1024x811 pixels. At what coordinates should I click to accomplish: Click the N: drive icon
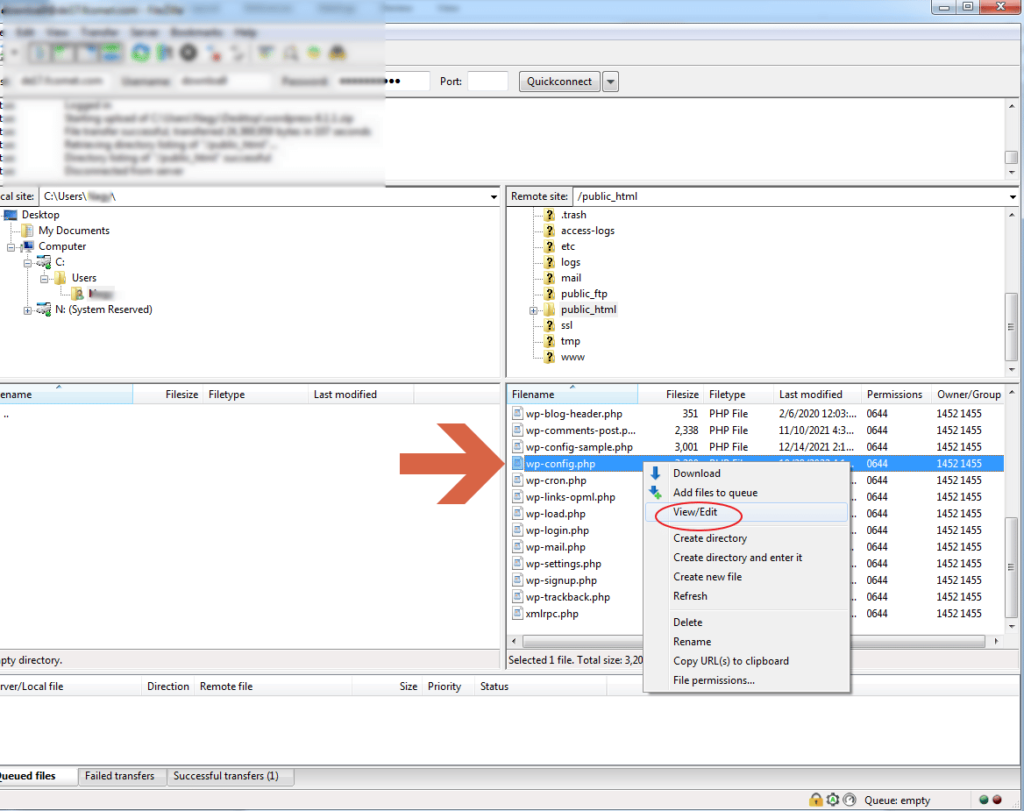point(44,310)
